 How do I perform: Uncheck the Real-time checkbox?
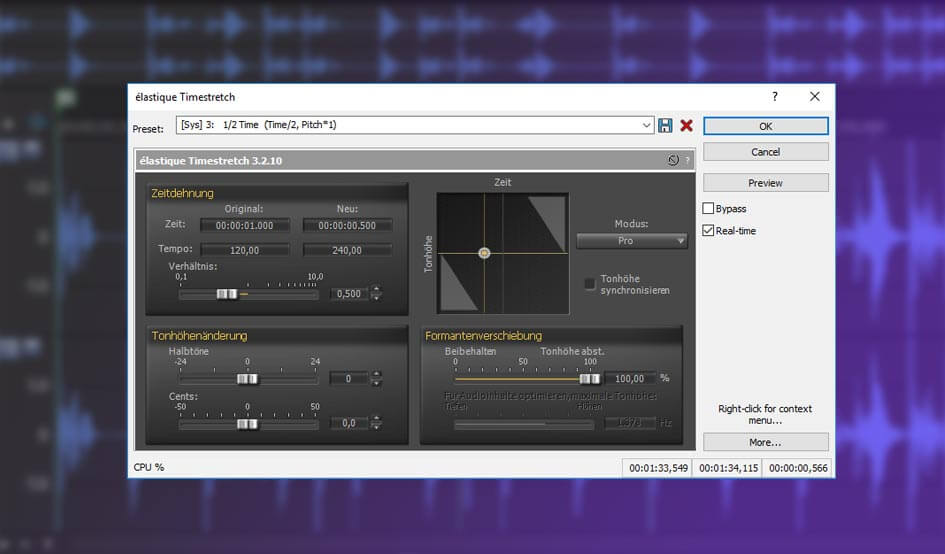click(x=709, y=231)
